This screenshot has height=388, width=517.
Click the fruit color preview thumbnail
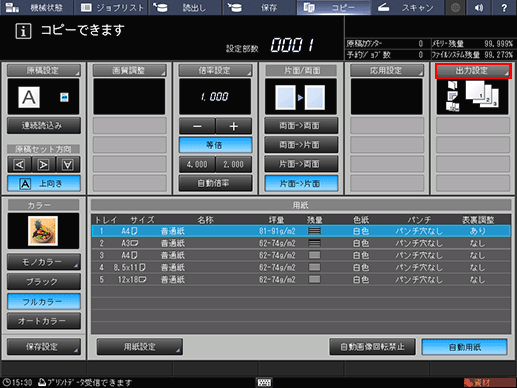[x=43, y=231]
